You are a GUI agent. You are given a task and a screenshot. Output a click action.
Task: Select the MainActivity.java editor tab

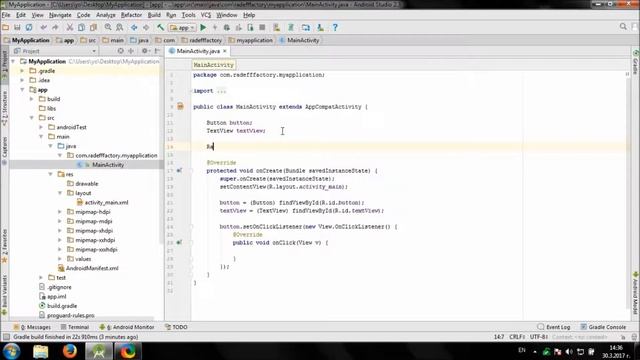coord(198,51)
